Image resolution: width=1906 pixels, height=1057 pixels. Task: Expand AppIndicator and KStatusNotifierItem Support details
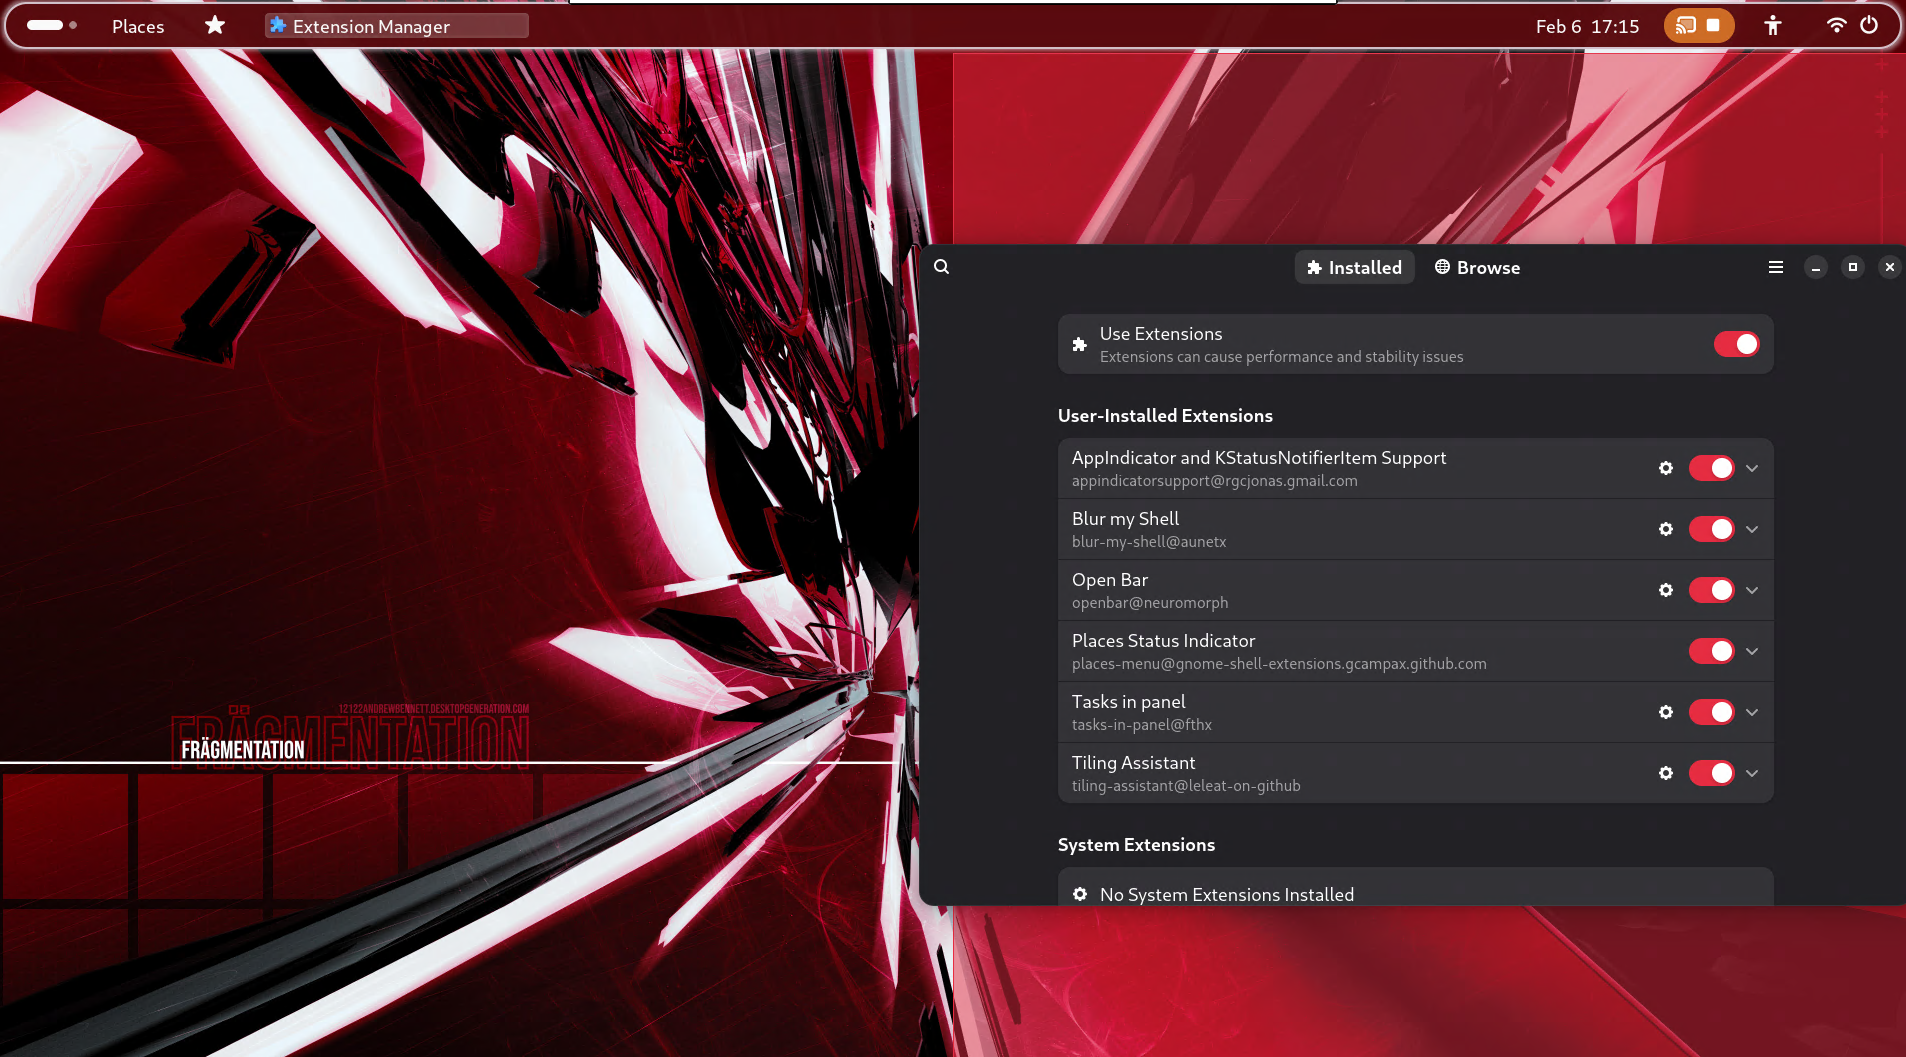[x=1752, y=468]
